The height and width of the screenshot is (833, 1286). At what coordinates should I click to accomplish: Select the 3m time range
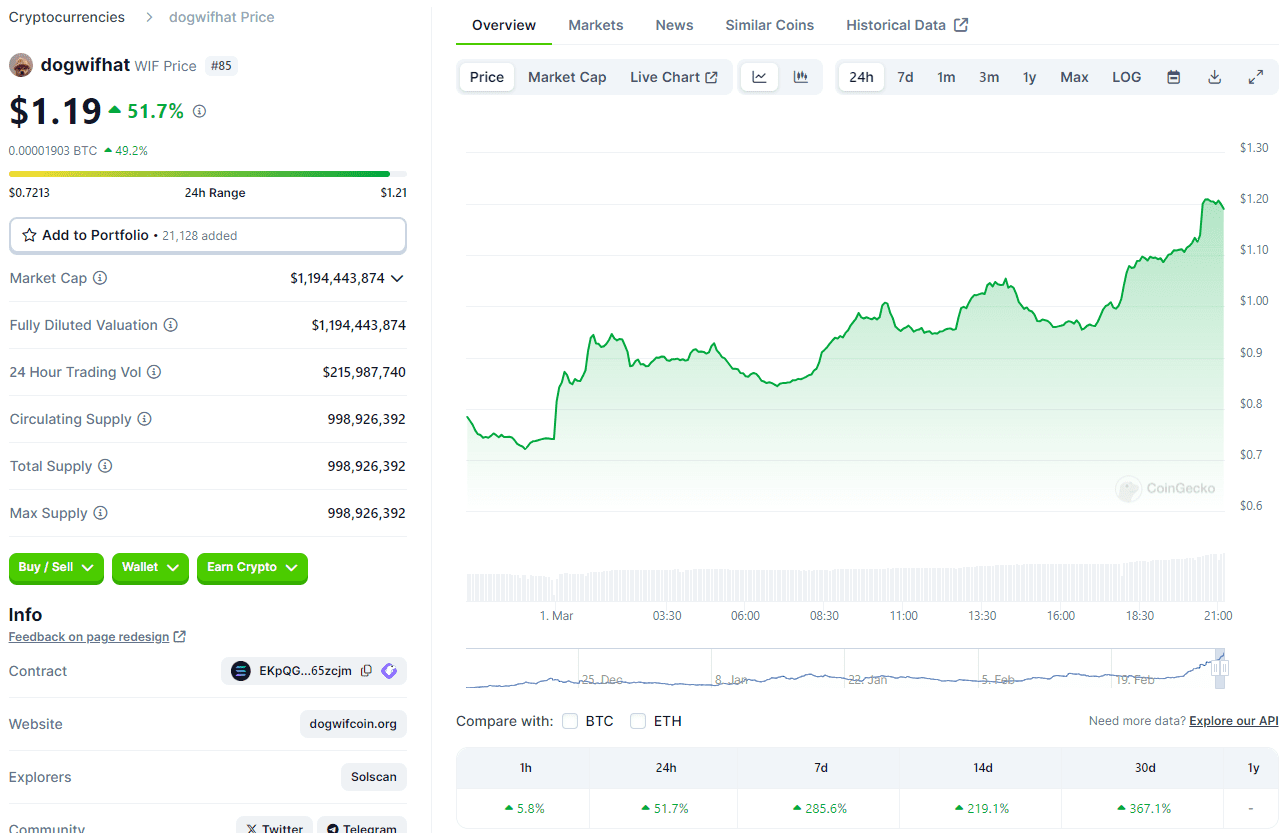click(x=989, y=77)
